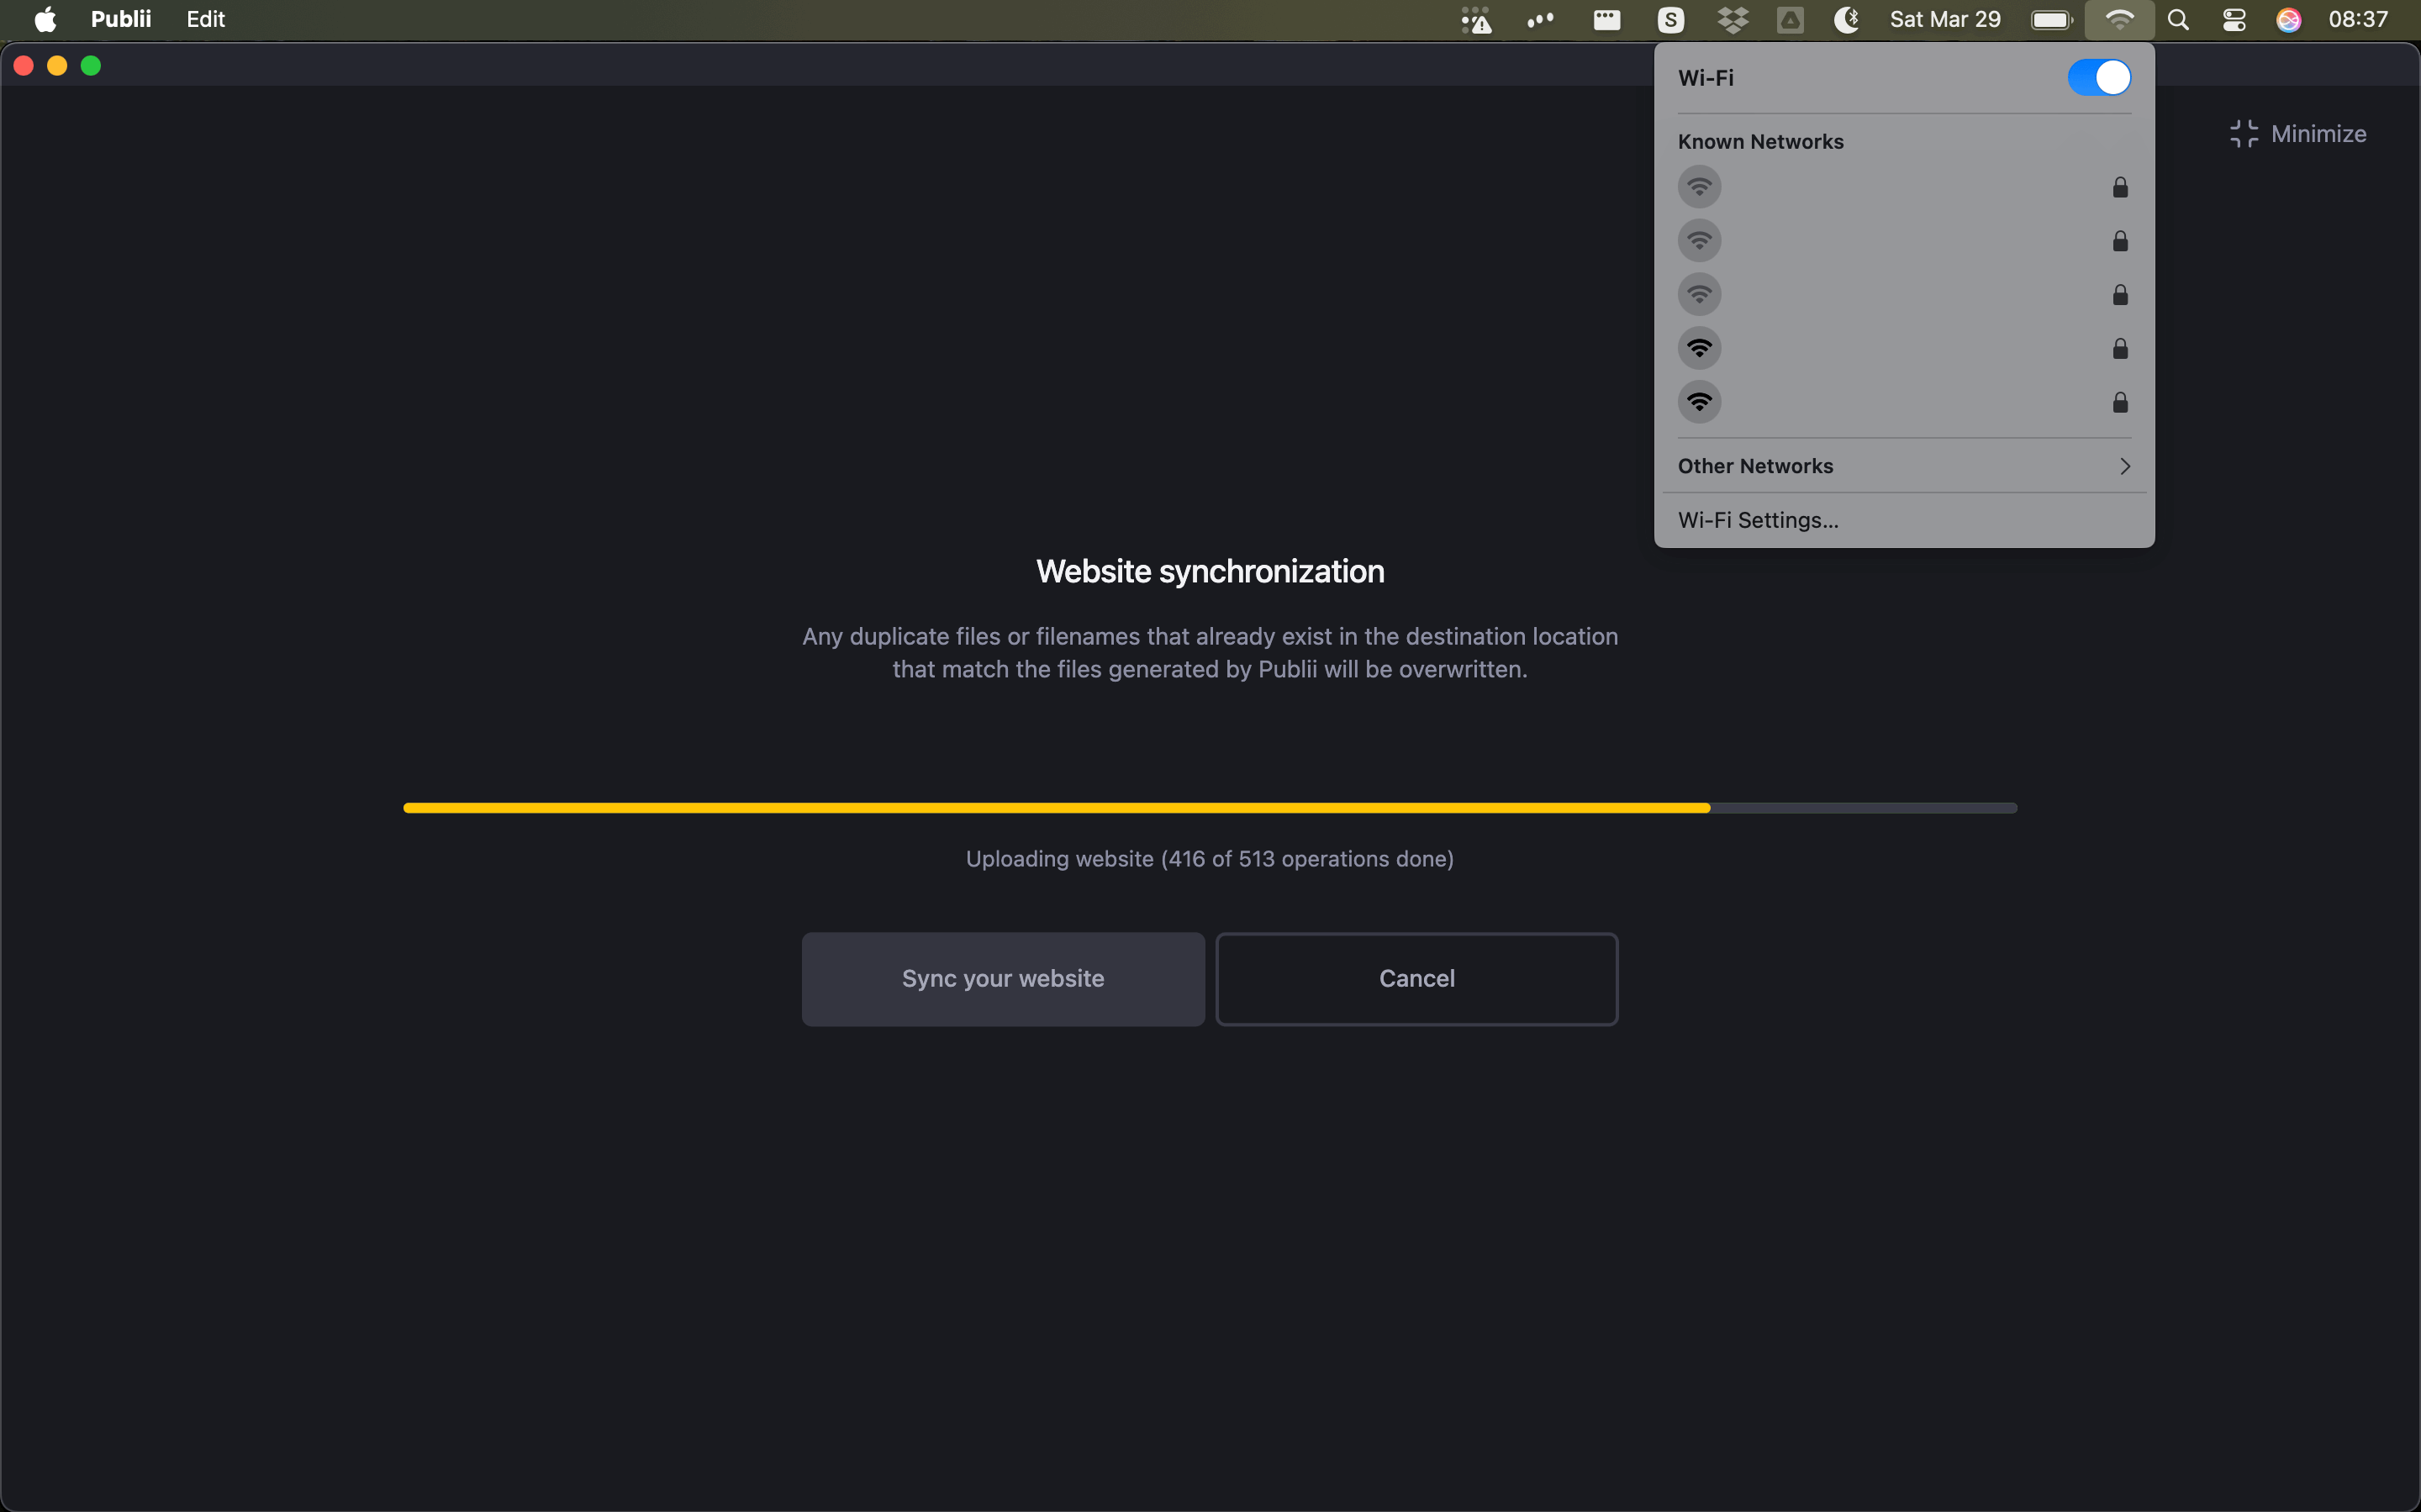Select the fifth known network
Viewport: 2421px width, 1512px height.
click(x=1904, y=403)
